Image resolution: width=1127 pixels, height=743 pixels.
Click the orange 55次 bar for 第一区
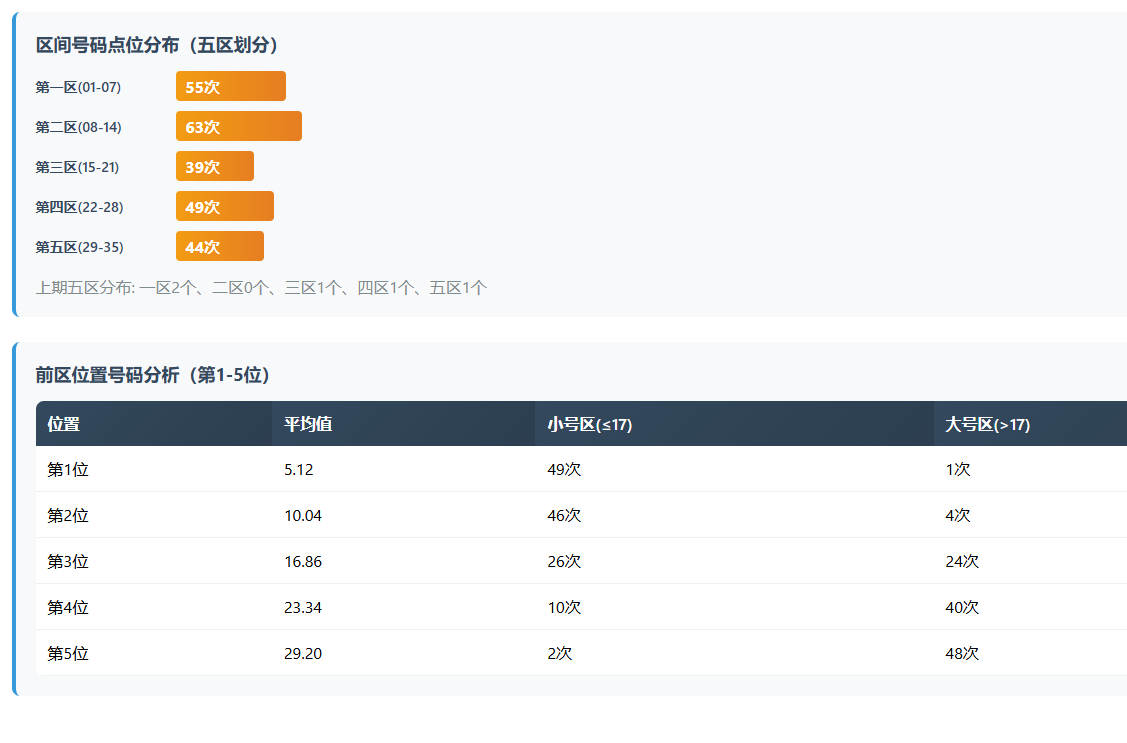pyautogui.click(x=230, y=87)
